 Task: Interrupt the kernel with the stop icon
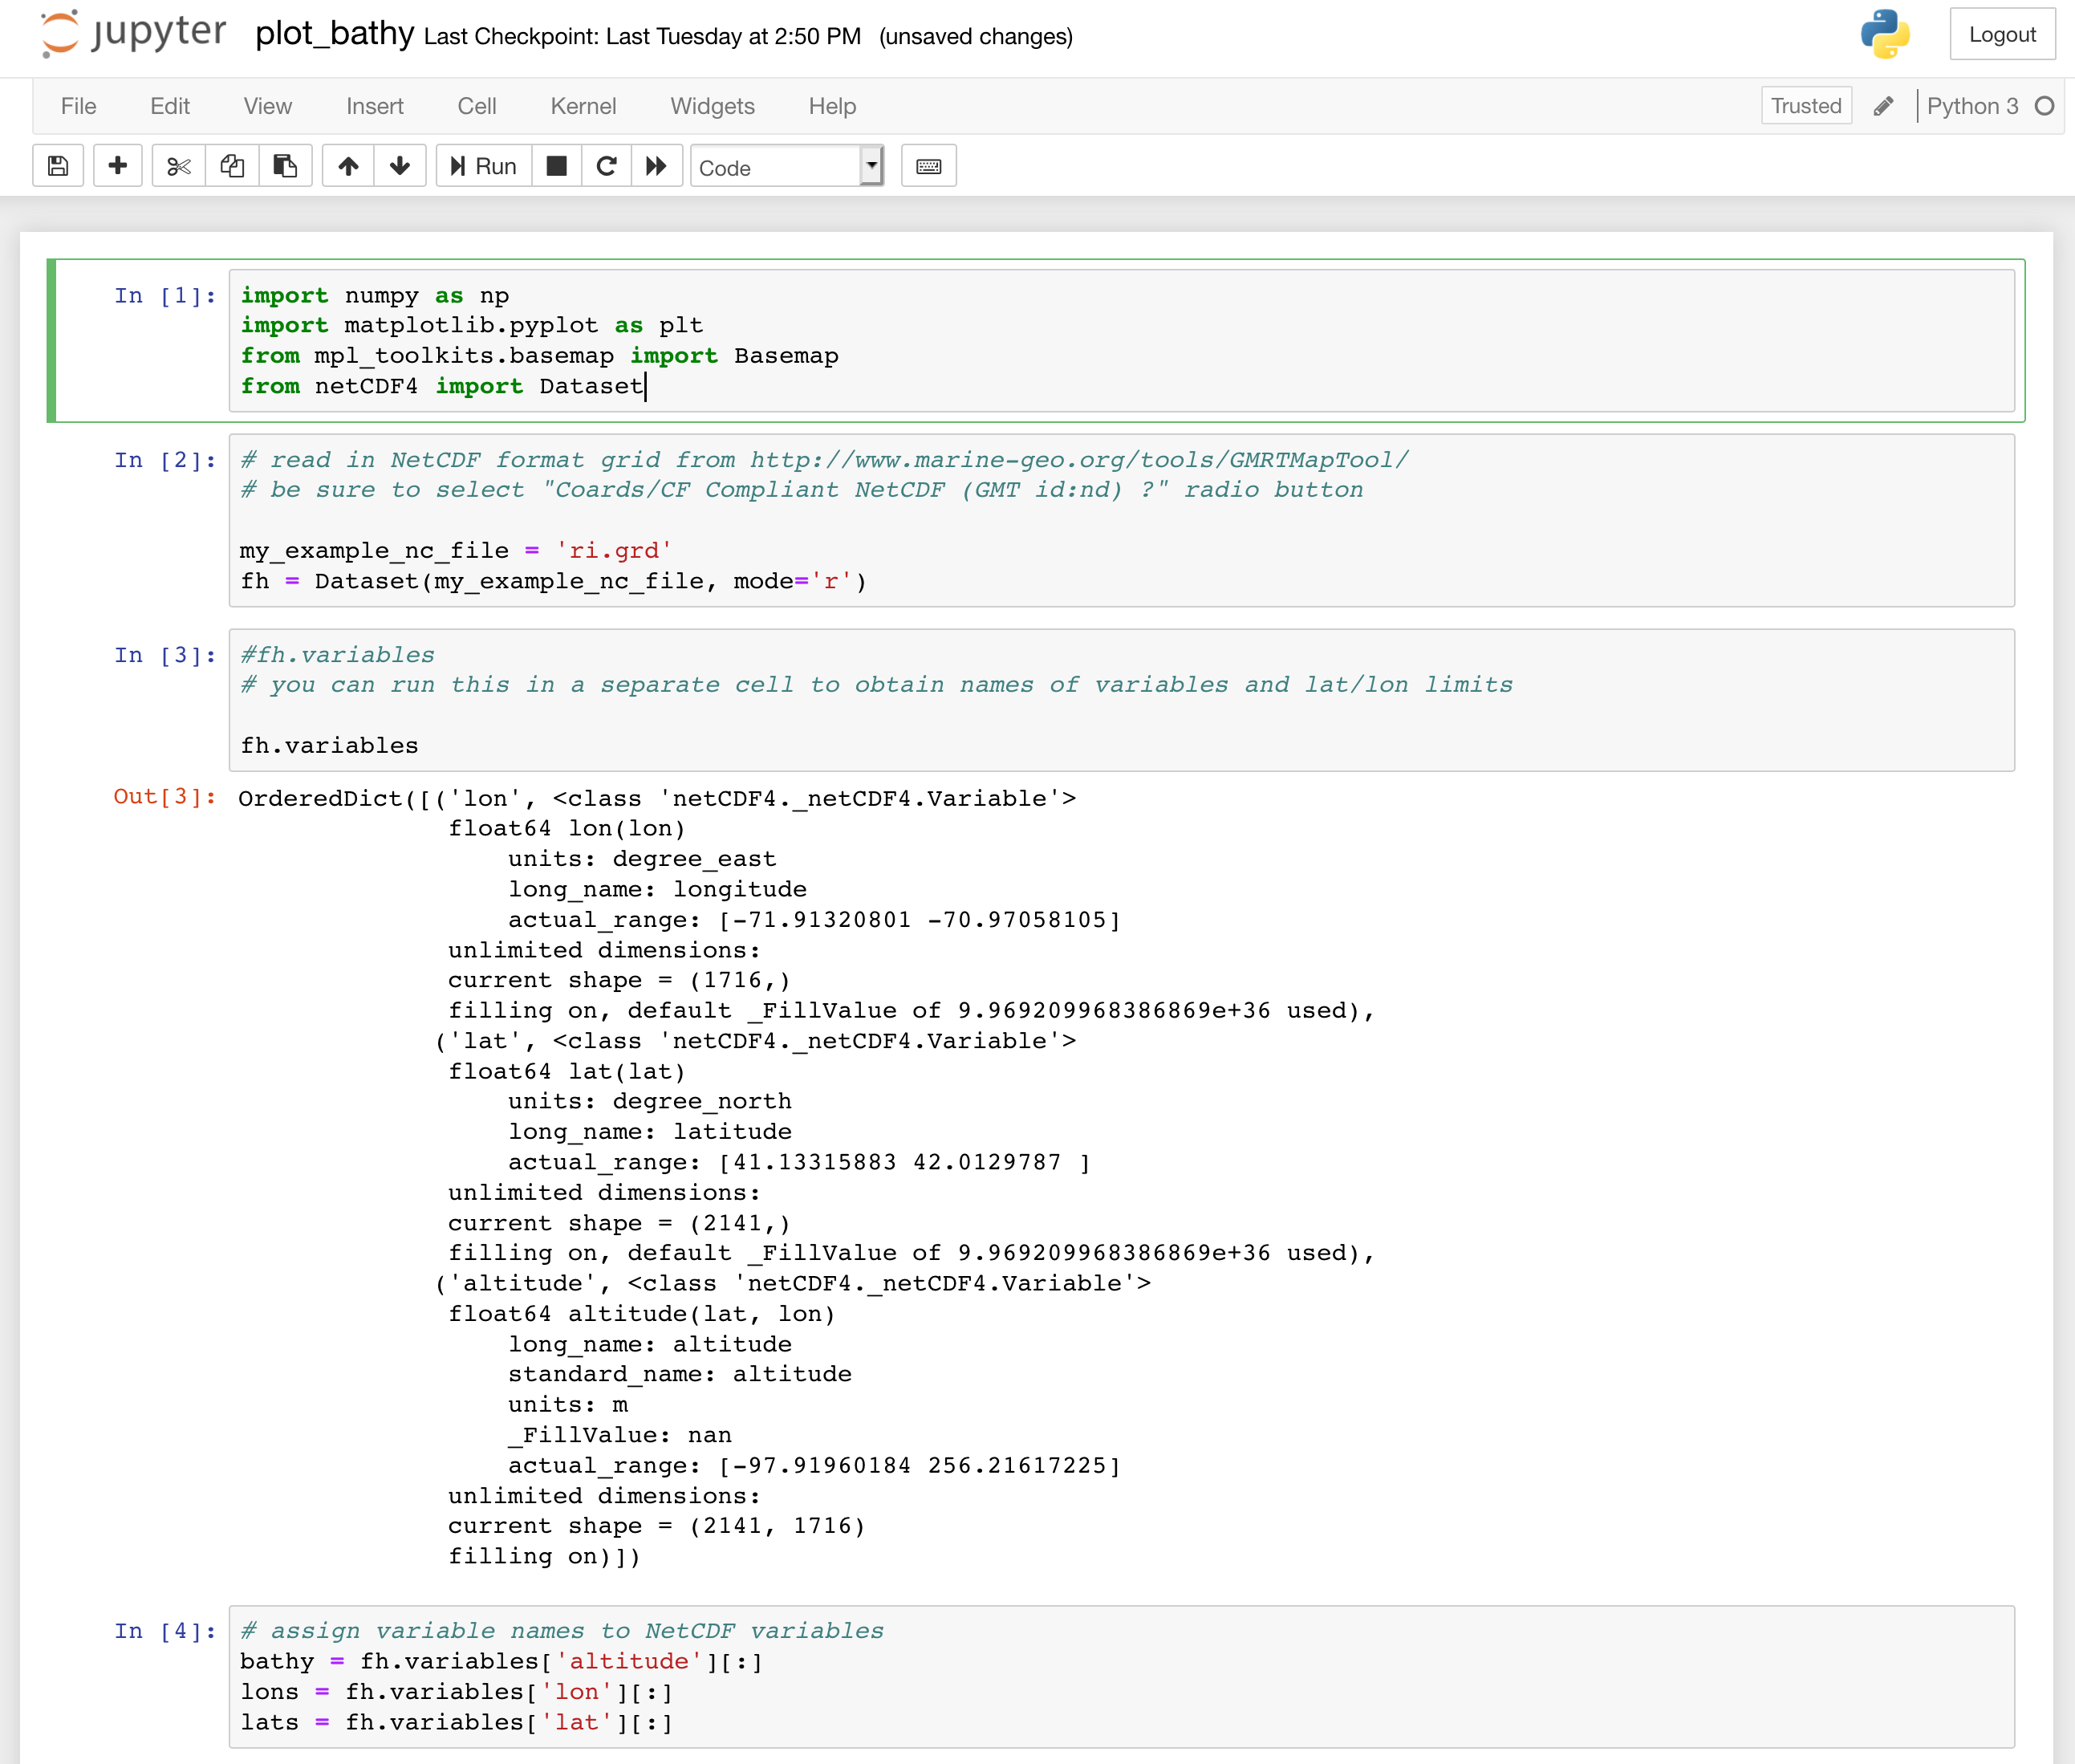pos(557,166)
